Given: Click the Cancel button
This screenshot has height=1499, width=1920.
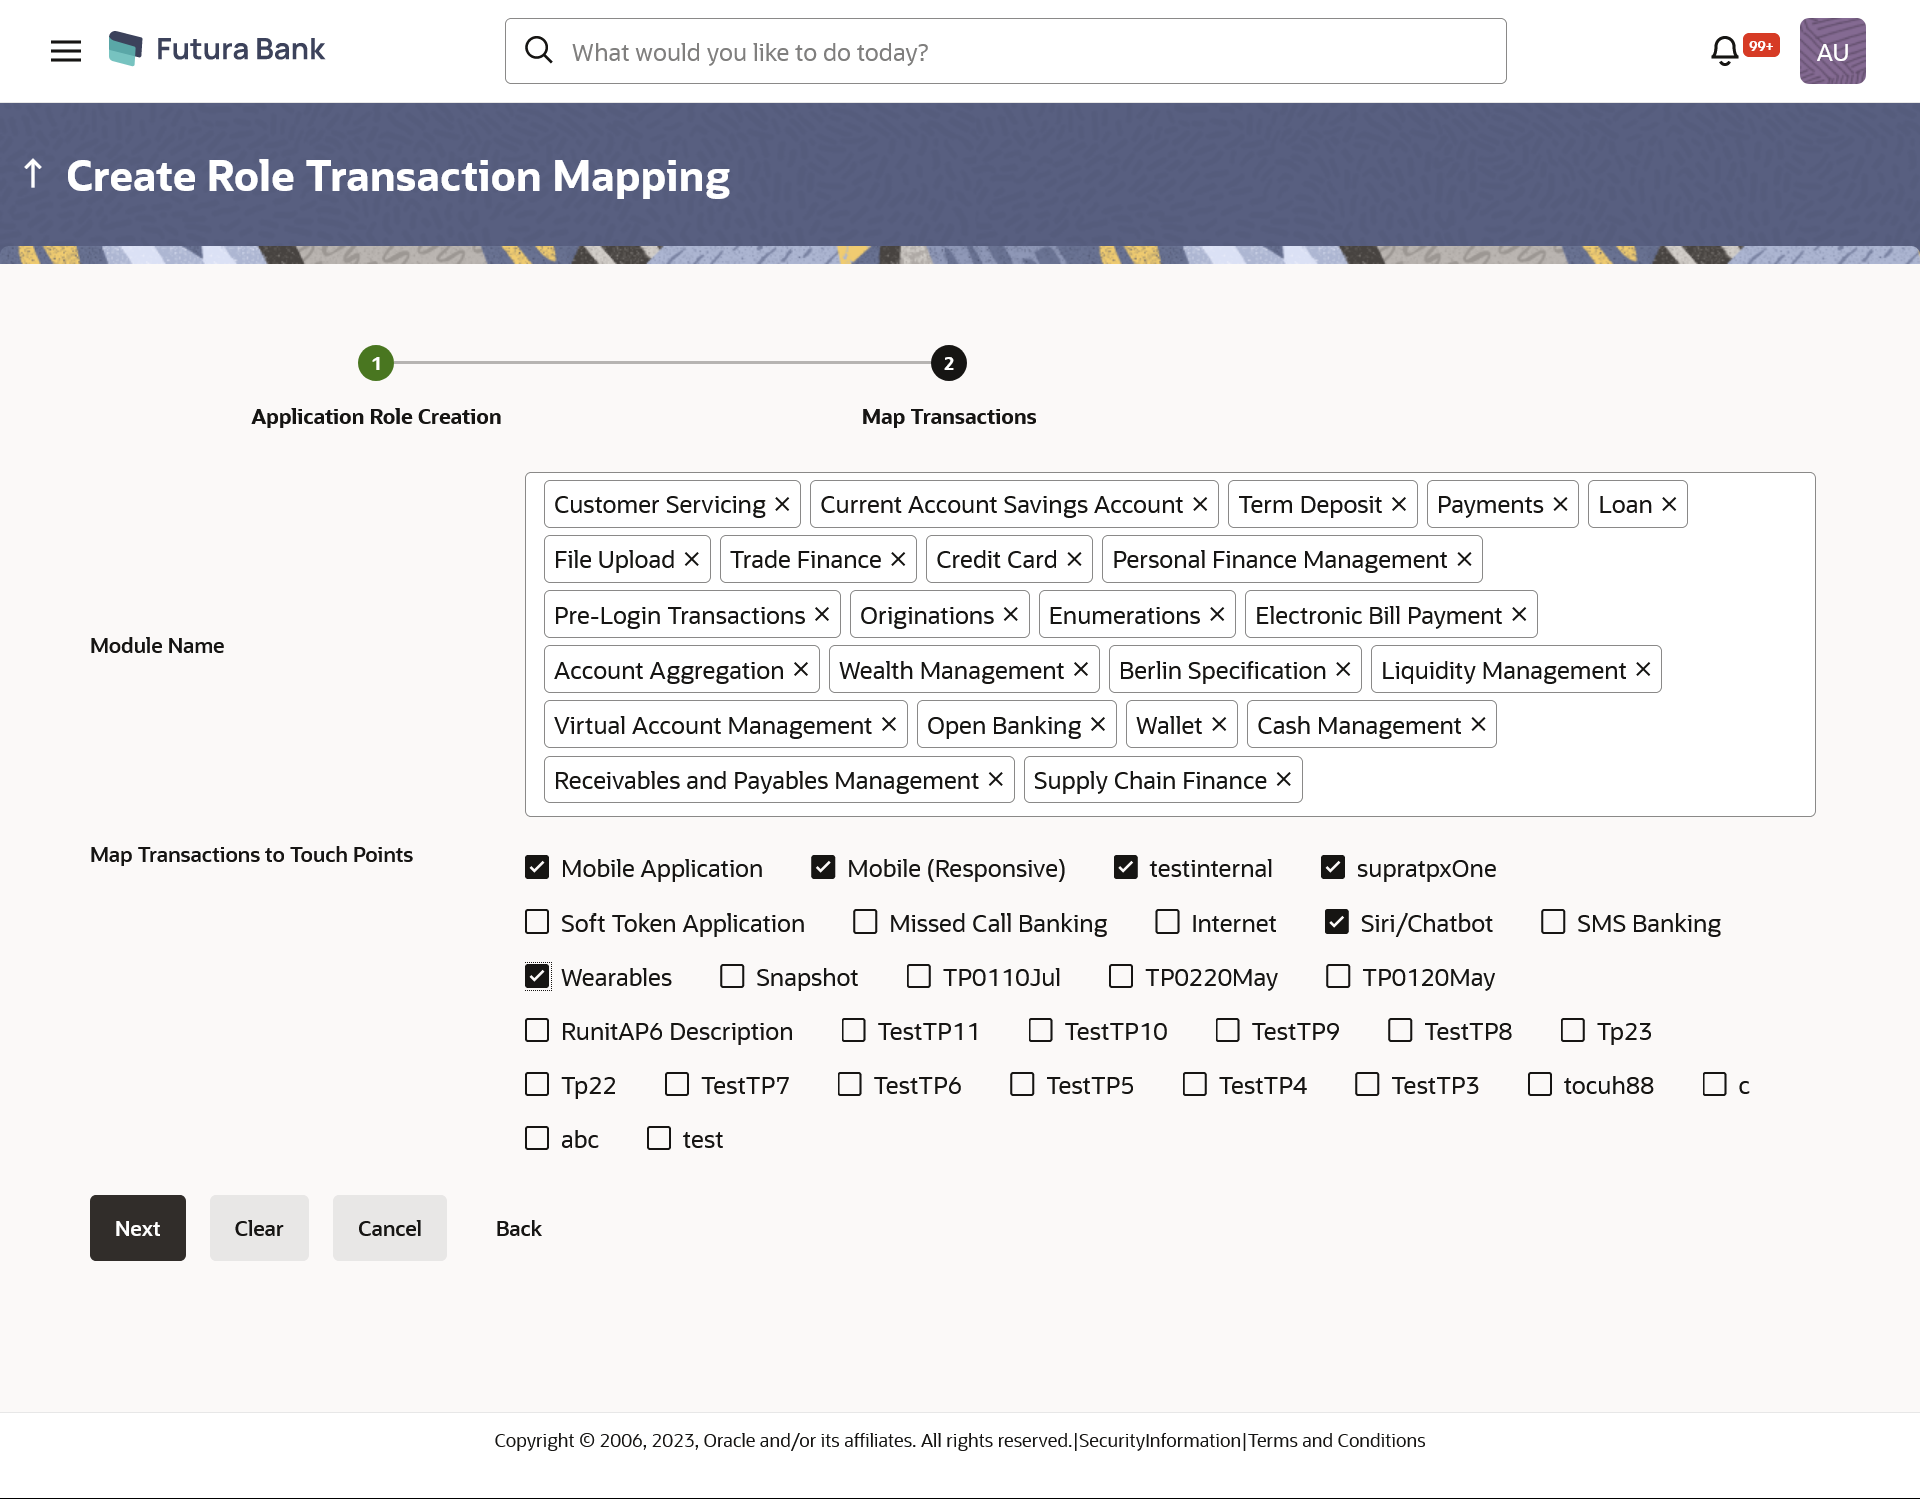Looking at the screenshot, I should 390,1228.
